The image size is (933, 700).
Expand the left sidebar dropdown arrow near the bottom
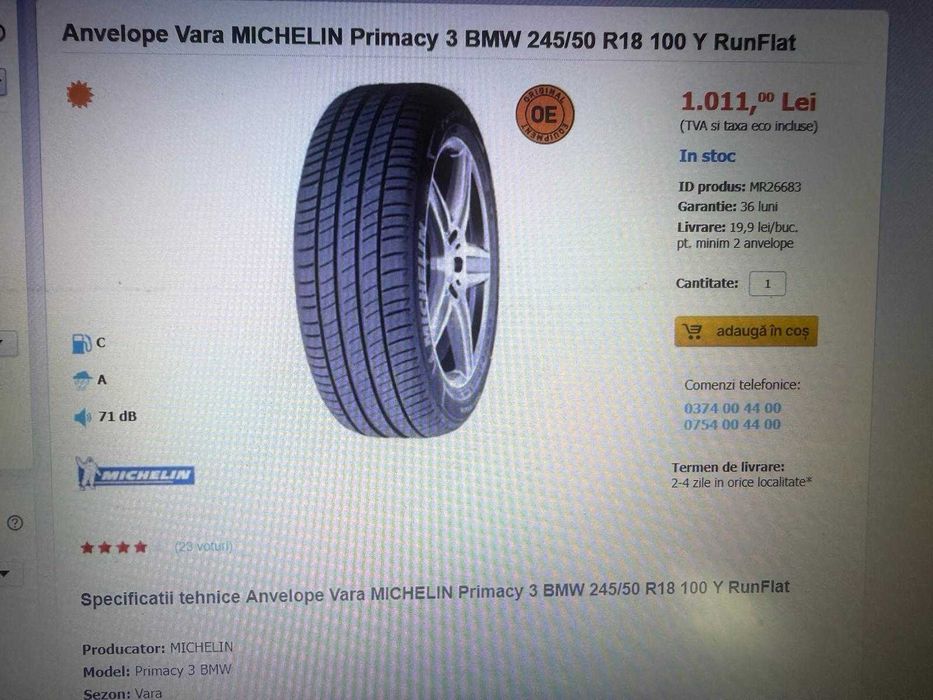tap(5, 574)
